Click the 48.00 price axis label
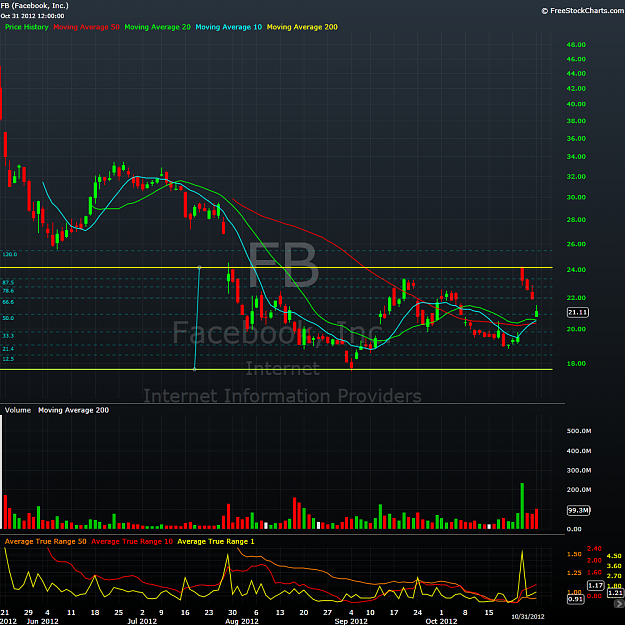The image size is (625, 625). [x=576, y=45]
